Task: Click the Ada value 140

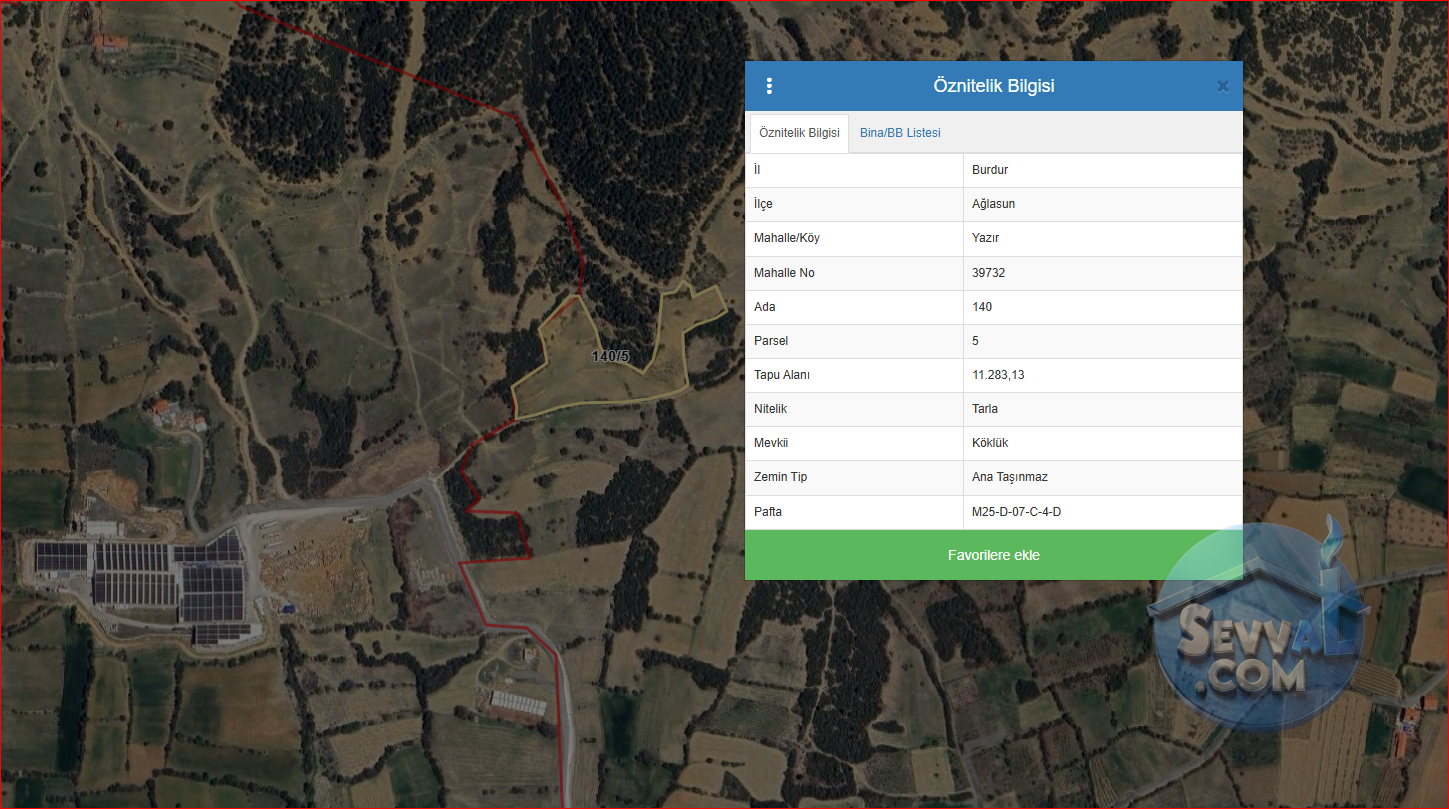Action: tap(982, 306)
